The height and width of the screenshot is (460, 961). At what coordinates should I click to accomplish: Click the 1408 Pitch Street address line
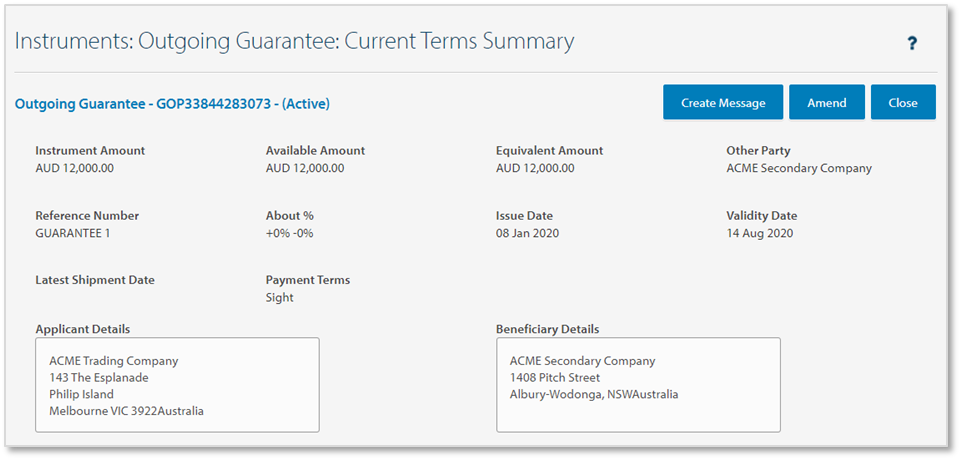(555, 378)
